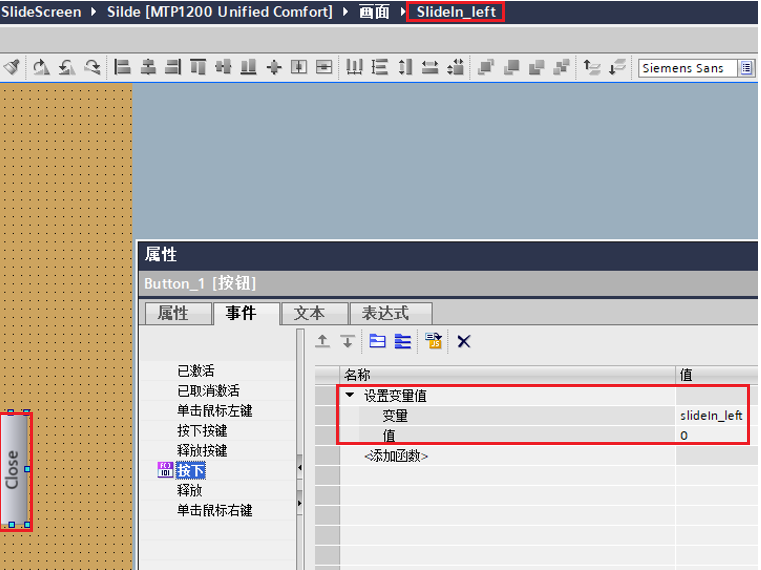Switch to the 文本 tab
This screenshot has height=570, width=761.
[309, 313]
